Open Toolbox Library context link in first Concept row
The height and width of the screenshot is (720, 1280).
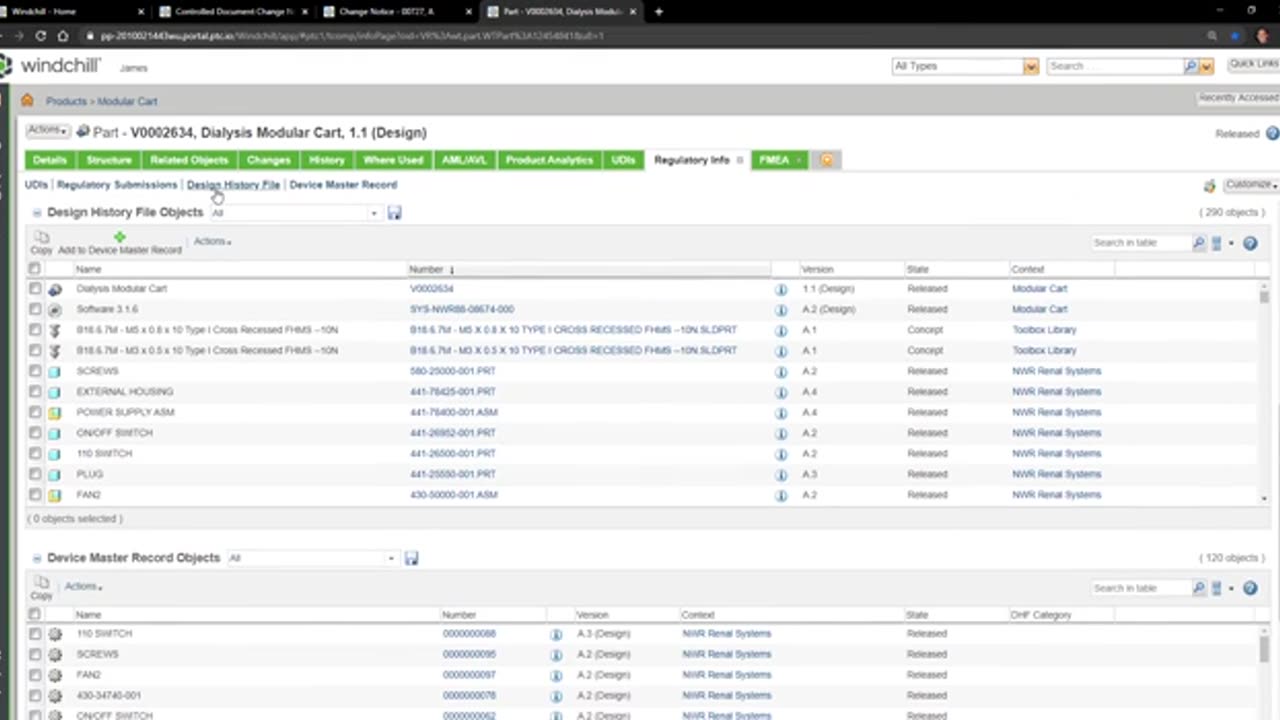pyautogui.click(x=1044, y=330)
